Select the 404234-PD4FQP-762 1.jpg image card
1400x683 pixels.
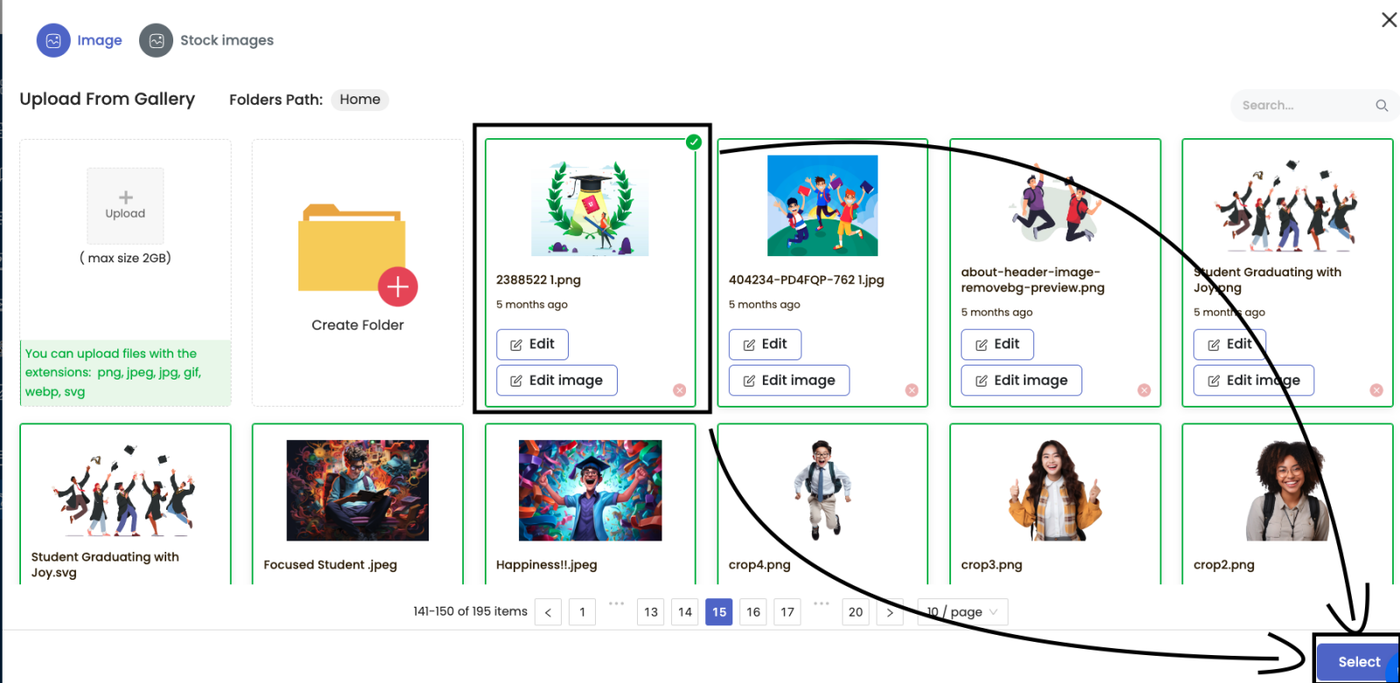(x=822, y=273)
